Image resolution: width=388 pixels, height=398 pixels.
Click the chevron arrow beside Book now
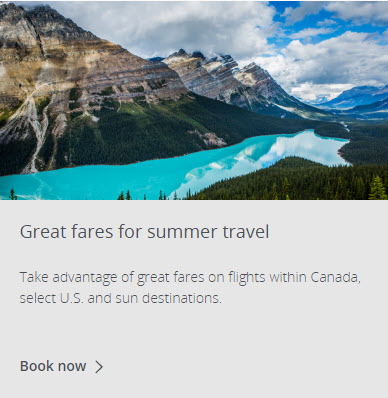[99, 367]
